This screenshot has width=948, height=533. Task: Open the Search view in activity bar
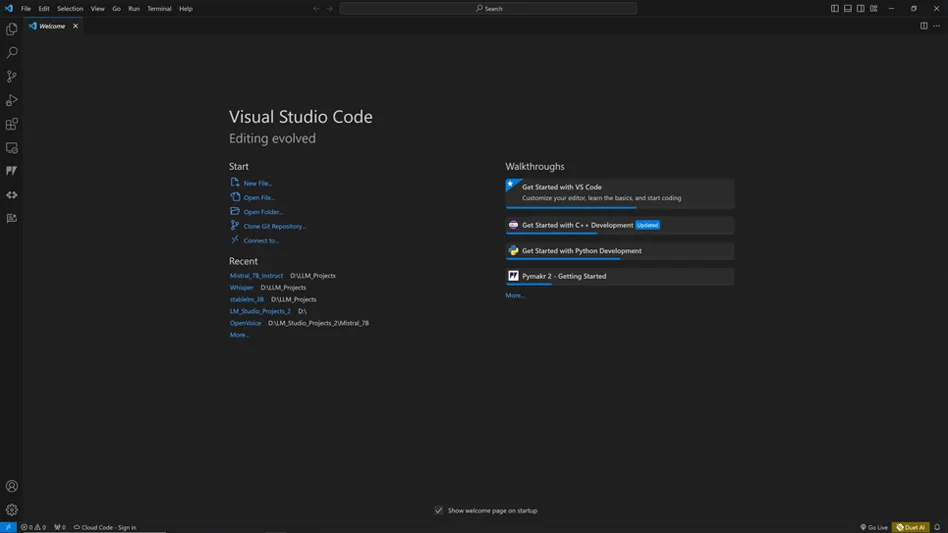point(11,53)
